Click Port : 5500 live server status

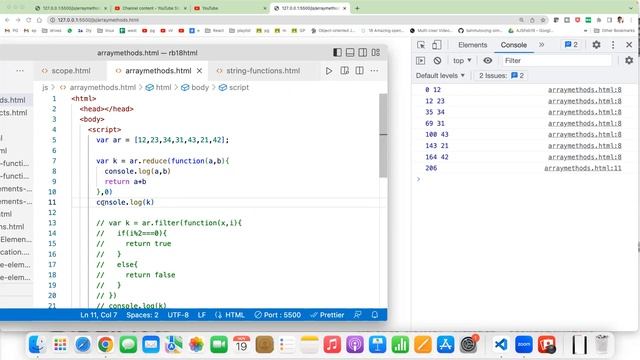(x=278, y=315)
